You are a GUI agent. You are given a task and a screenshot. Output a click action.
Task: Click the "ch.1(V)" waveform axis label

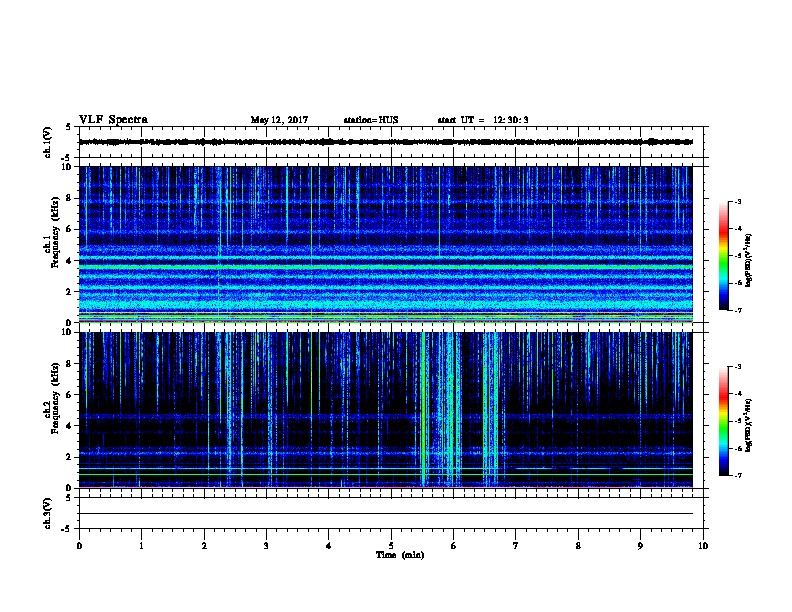pyautogui.click(x=47, y=142)
